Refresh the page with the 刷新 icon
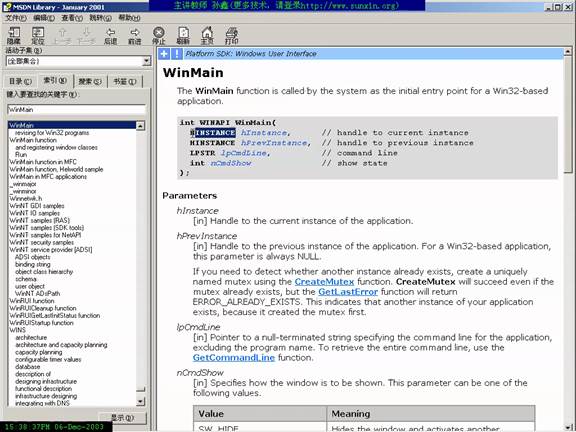Image resolution: width=576 pixels, height=432 pixels. 183,36
